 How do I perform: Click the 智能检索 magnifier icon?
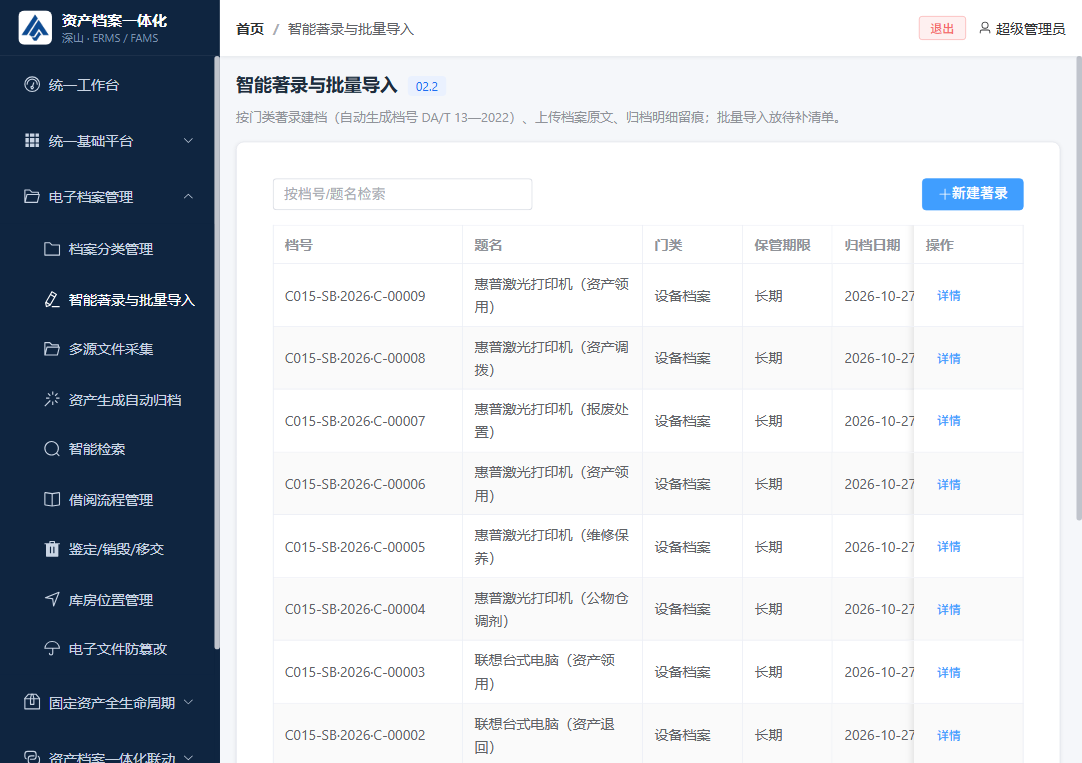[52, 449]
